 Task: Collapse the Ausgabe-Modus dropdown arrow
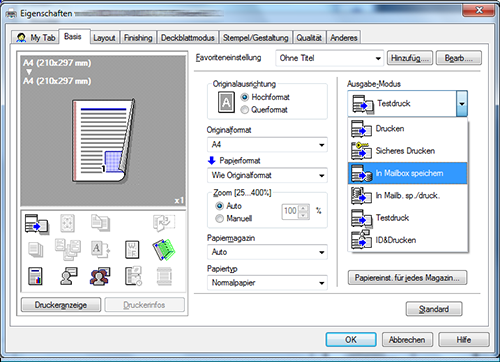click(x=462, y=104)
